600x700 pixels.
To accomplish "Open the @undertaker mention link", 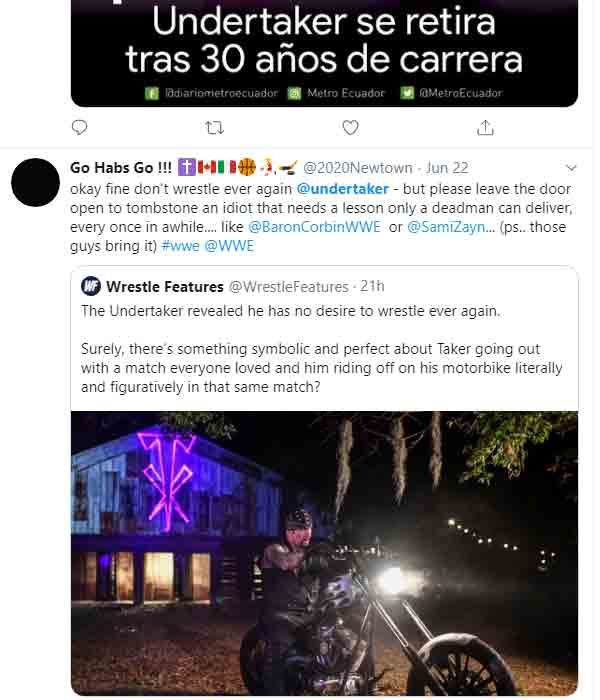I will point(343,189).
